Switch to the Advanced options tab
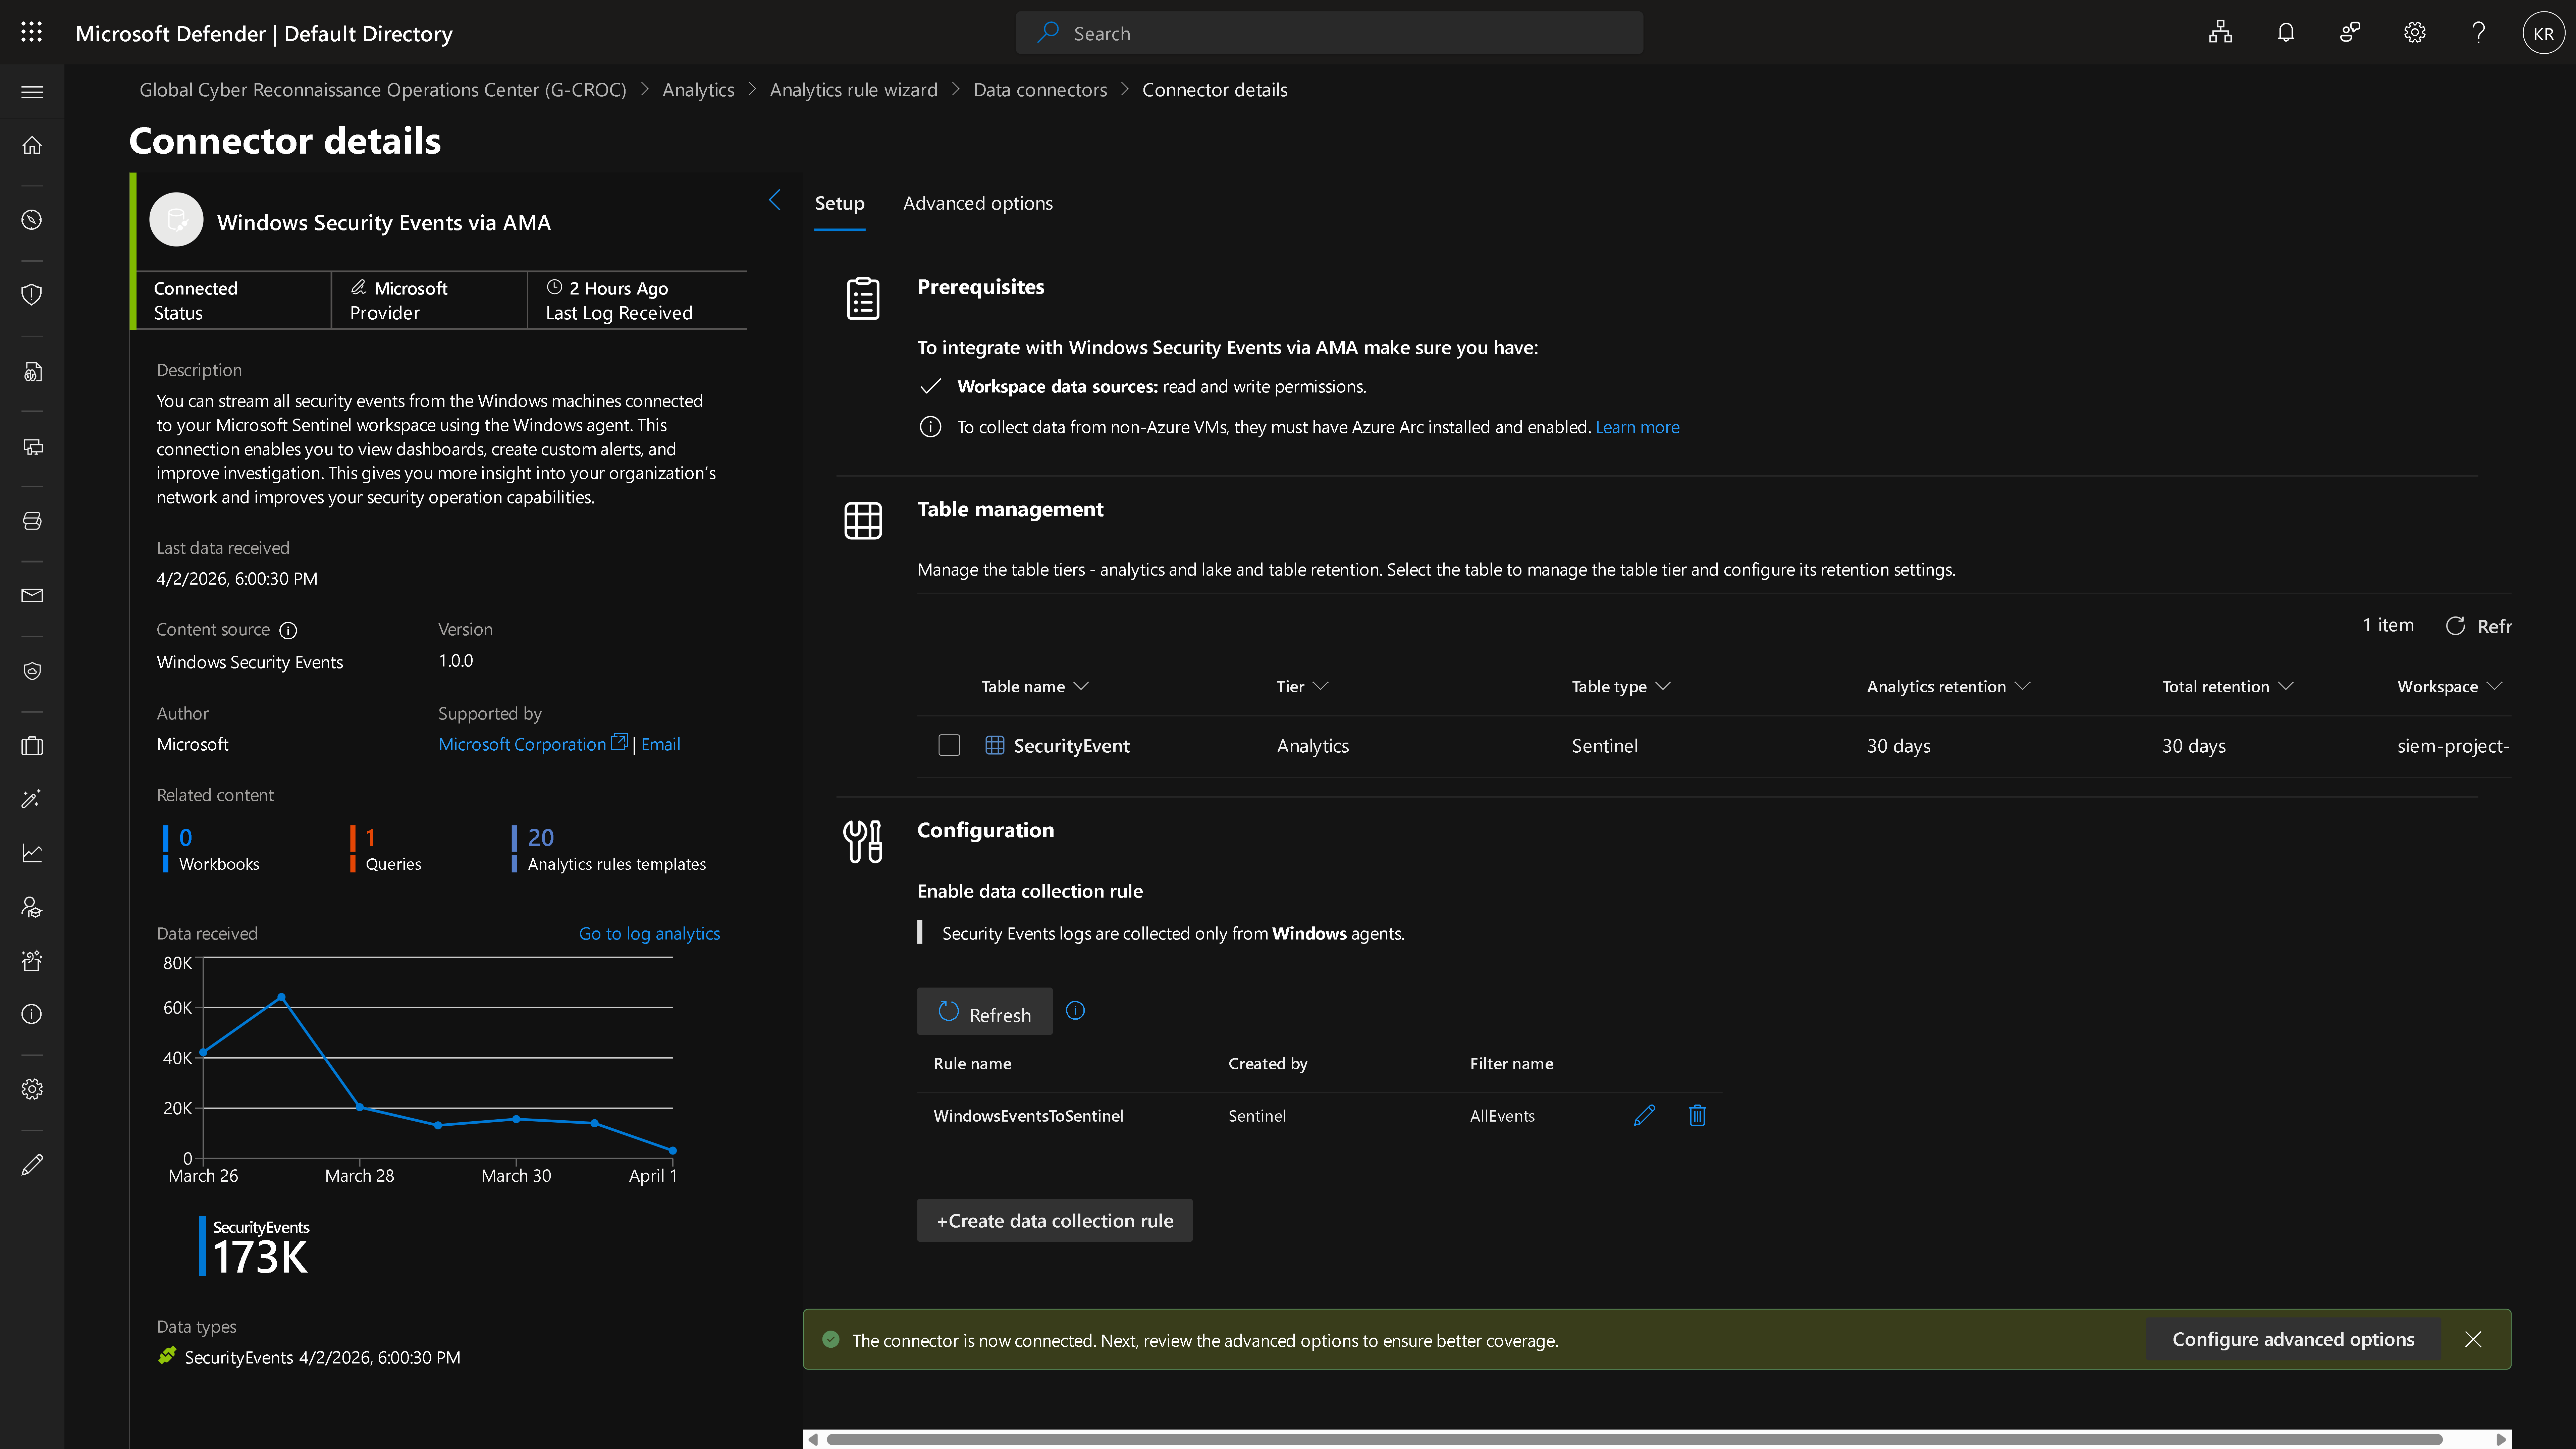The width and height of the screenshot is (2576, 1449). [977, 203]
